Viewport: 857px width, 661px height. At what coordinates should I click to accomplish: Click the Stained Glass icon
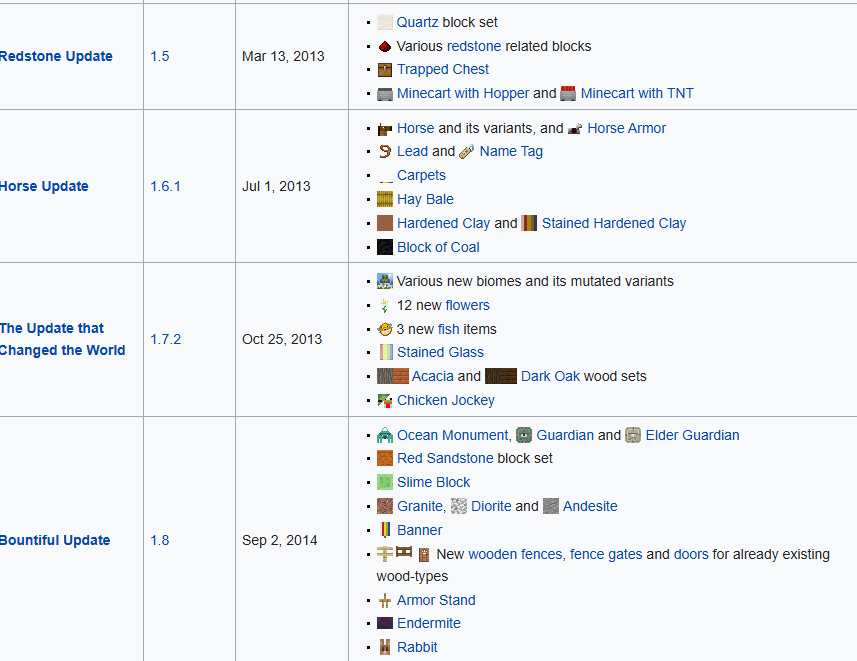click(x=386, y=352)
